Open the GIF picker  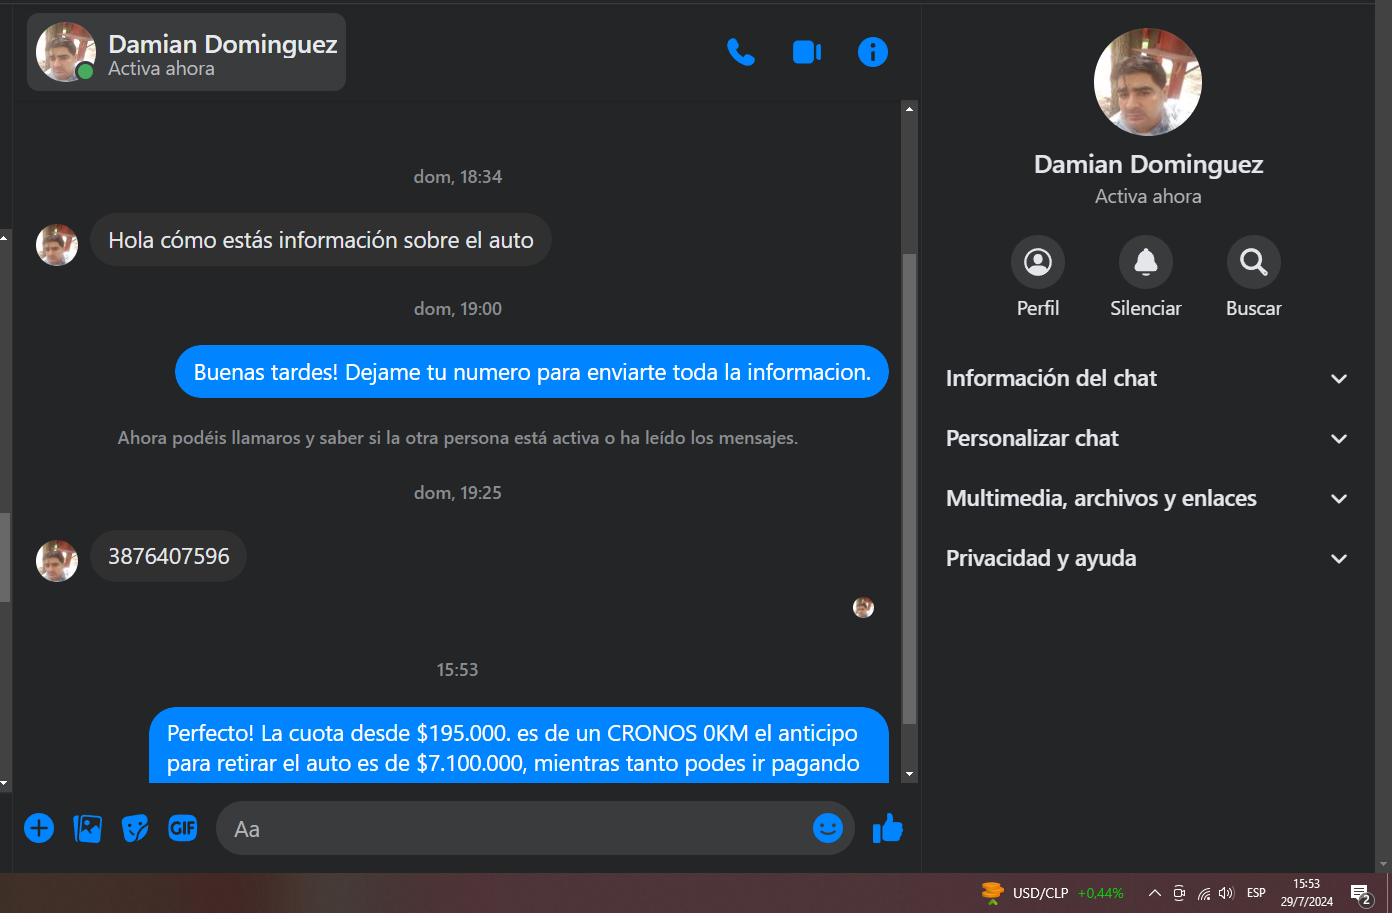[x=183, y=828]
